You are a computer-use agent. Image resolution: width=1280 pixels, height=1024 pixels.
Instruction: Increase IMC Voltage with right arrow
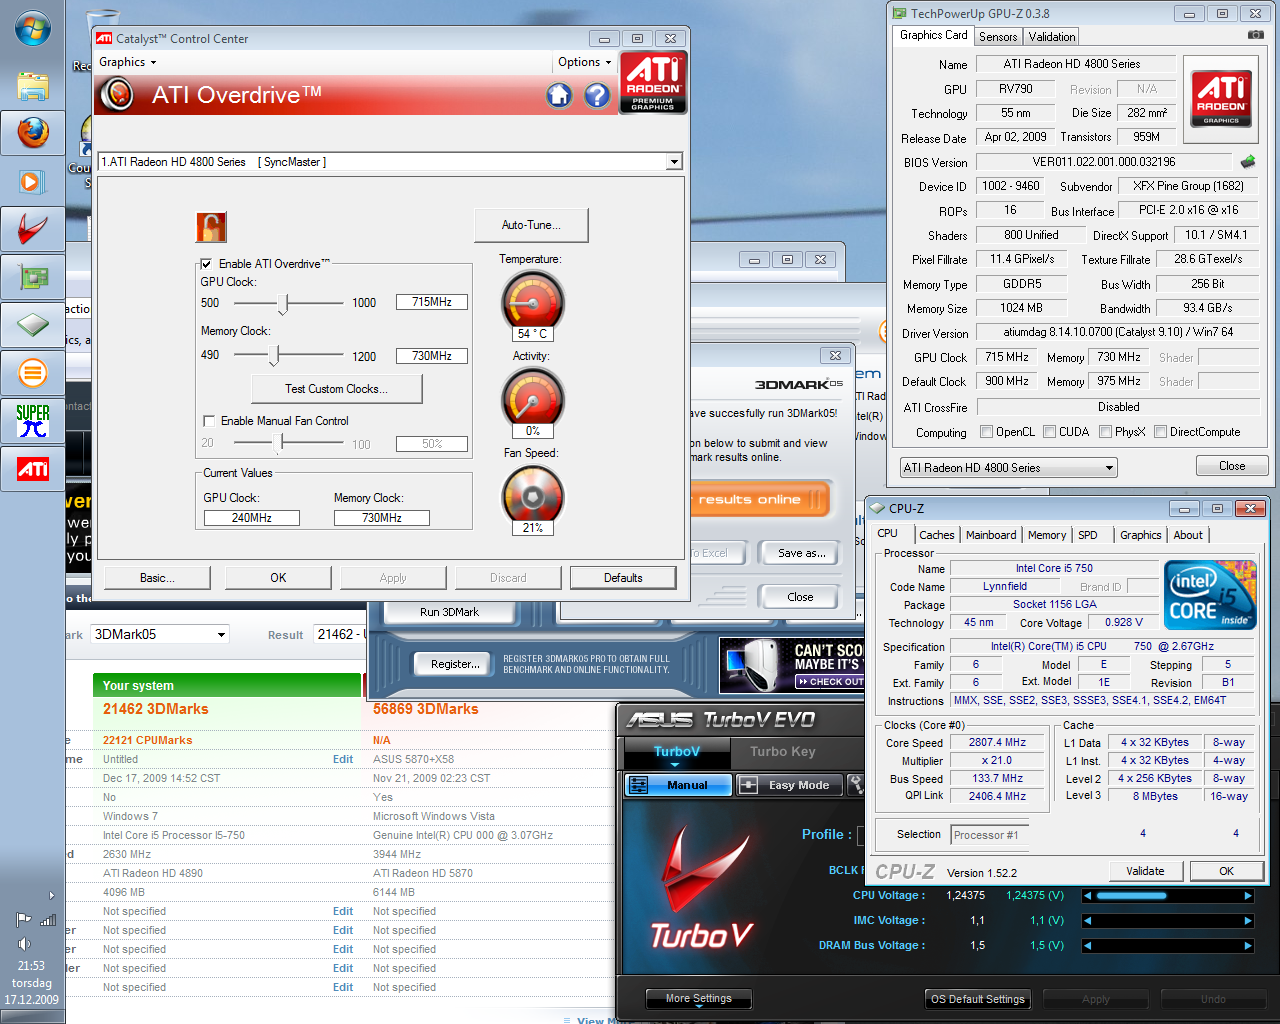pyautogui.click(x=1247, y=921)
